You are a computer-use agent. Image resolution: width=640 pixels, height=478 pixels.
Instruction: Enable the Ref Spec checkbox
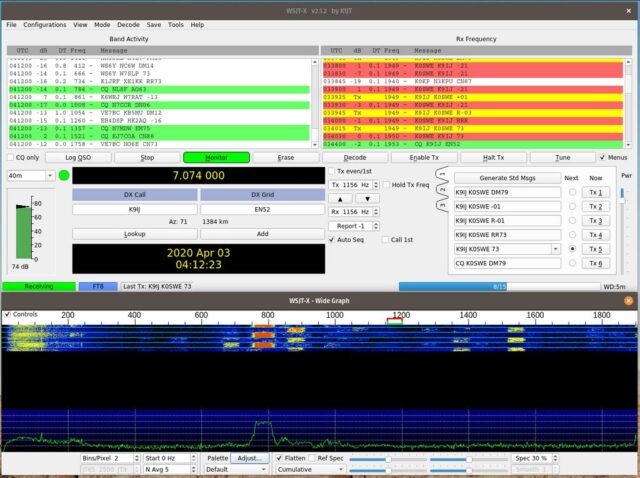312,458
